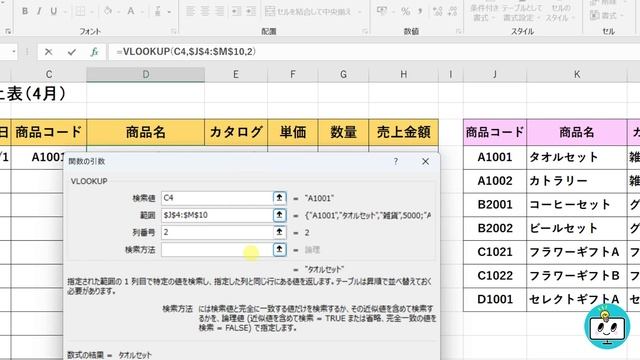
Task: Select column D header
Action: 146,75
